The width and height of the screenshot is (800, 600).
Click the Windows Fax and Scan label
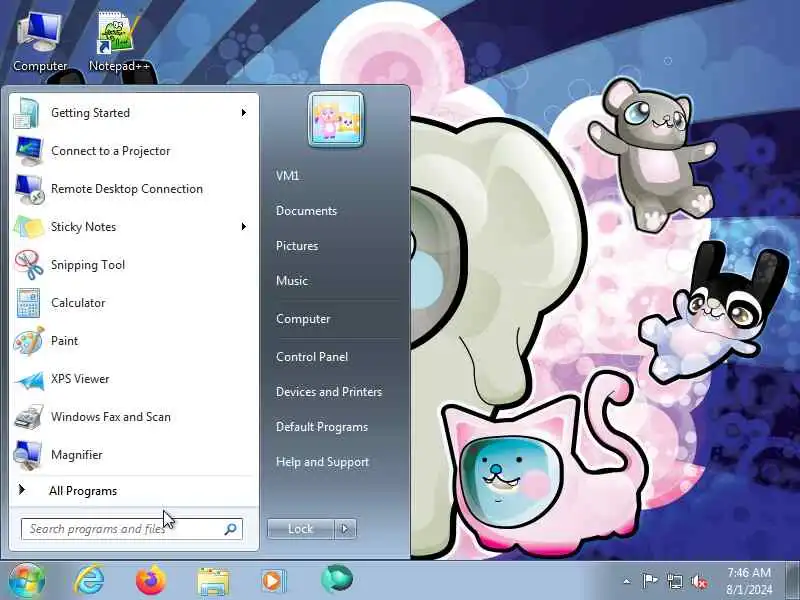point(111,417)
